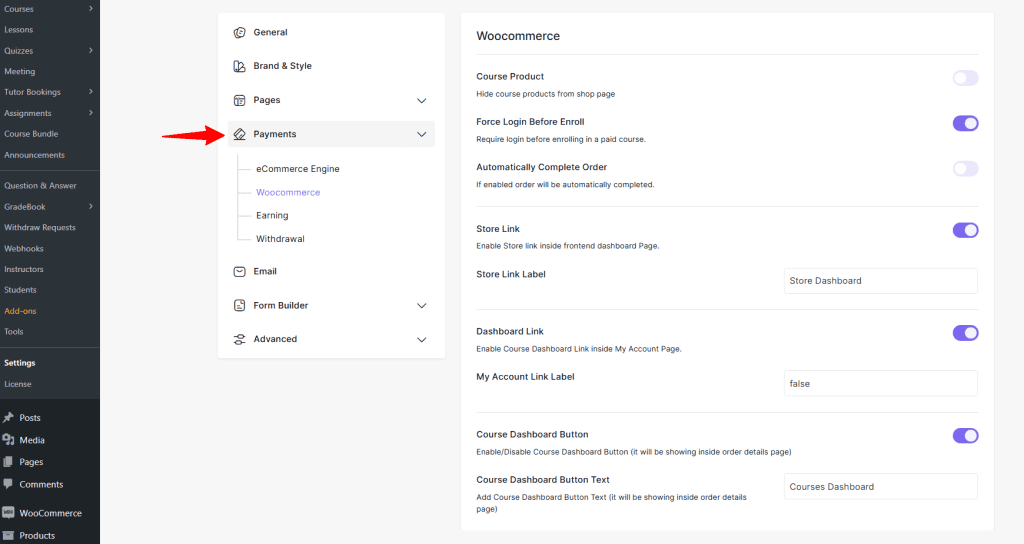Click the Email envelope icon
The image size is (1024, 544).
pyautogui.click(x=240, y=272)
